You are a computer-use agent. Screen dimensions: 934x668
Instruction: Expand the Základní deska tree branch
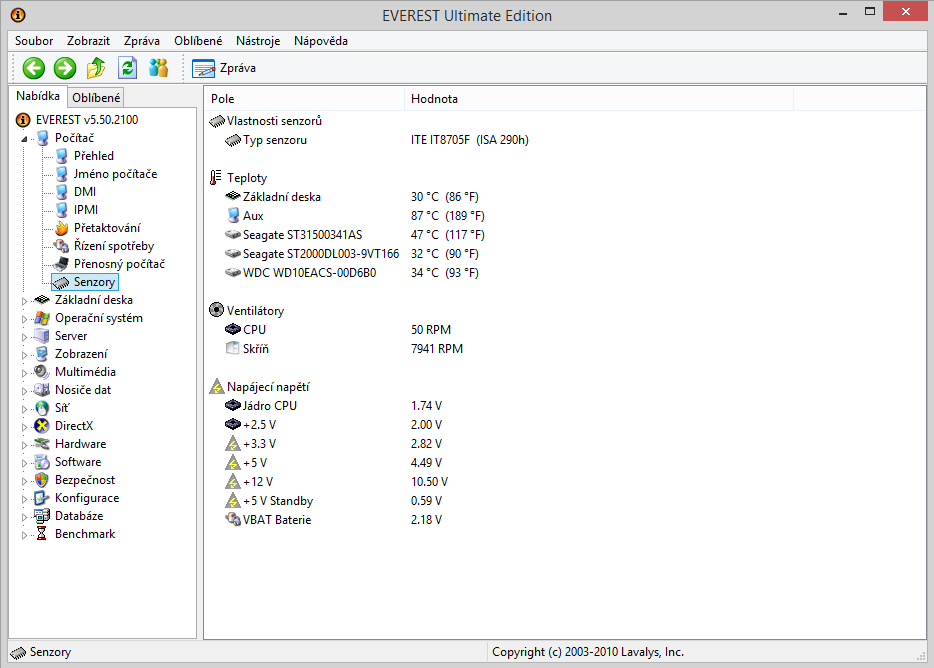pyautogui.click(x=24, y=301)
